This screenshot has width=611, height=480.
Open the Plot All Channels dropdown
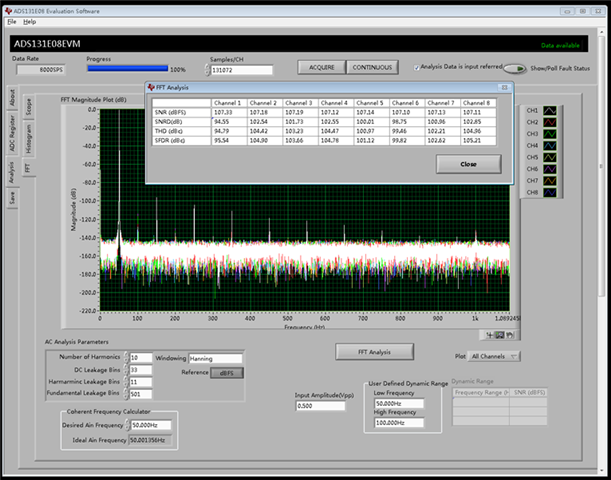pos(493,356)
